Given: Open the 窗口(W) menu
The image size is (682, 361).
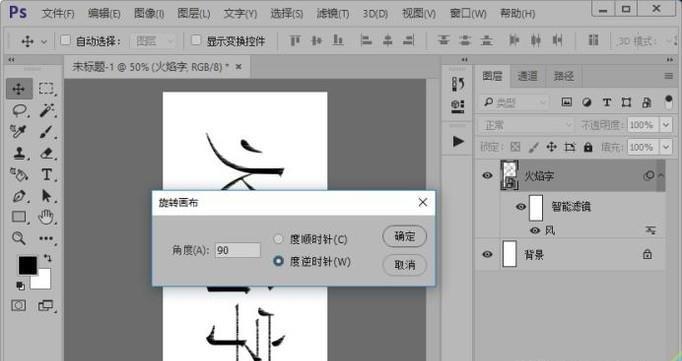Looking at the screenshot, I should (468, 14).
